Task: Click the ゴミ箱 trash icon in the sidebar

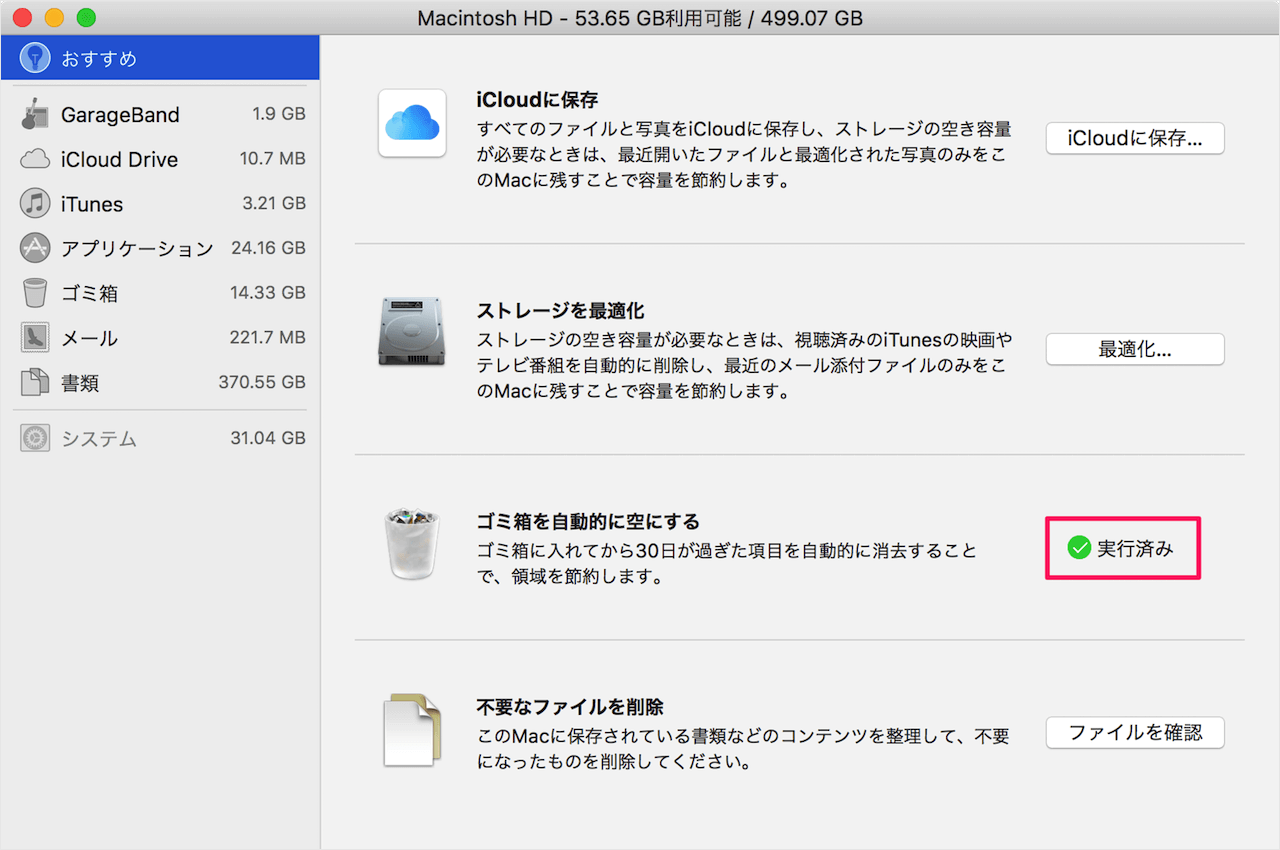Action: click(x=35, y=293)
